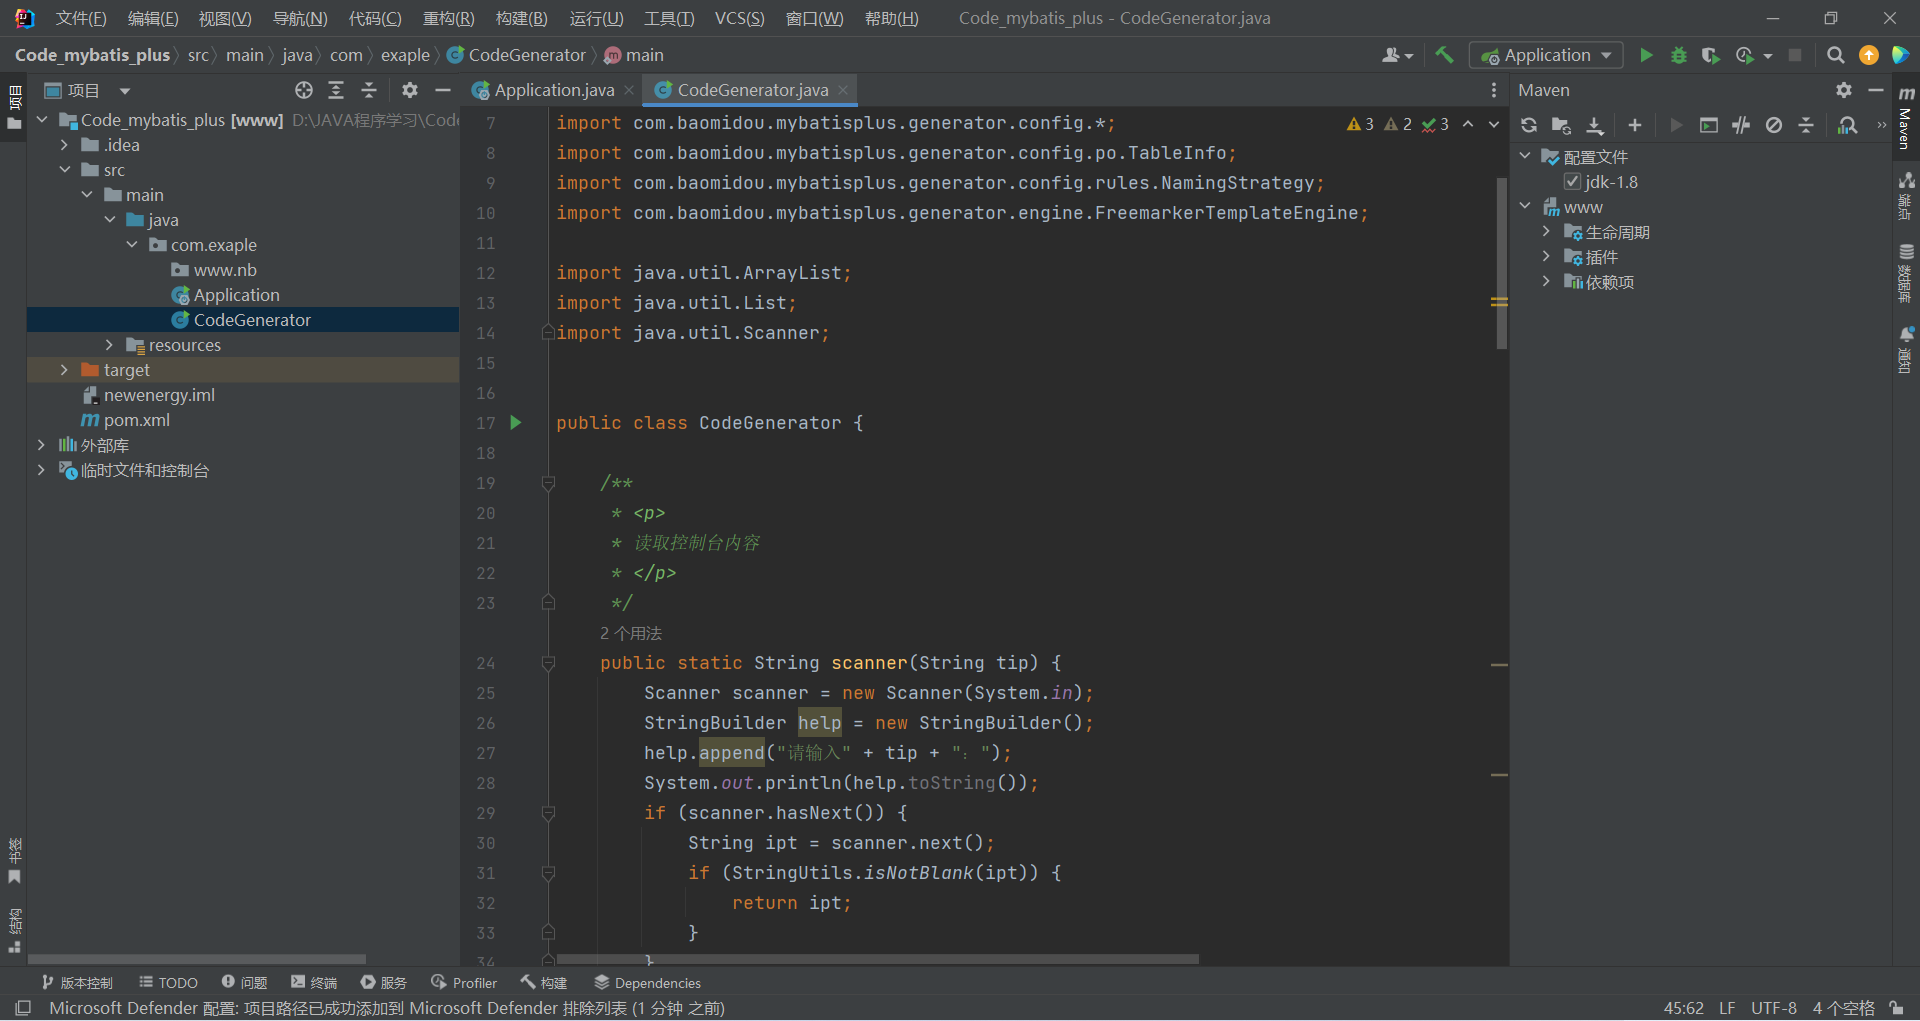
Task: Open the 终端 tool window
Action: (x=314, y=983)
